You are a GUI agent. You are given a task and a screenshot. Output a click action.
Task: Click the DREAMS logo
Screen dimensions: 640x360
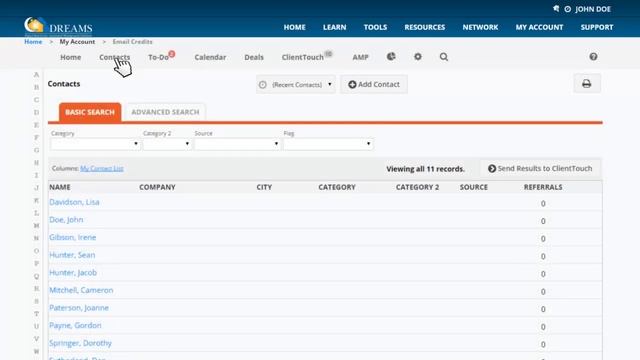58,27
